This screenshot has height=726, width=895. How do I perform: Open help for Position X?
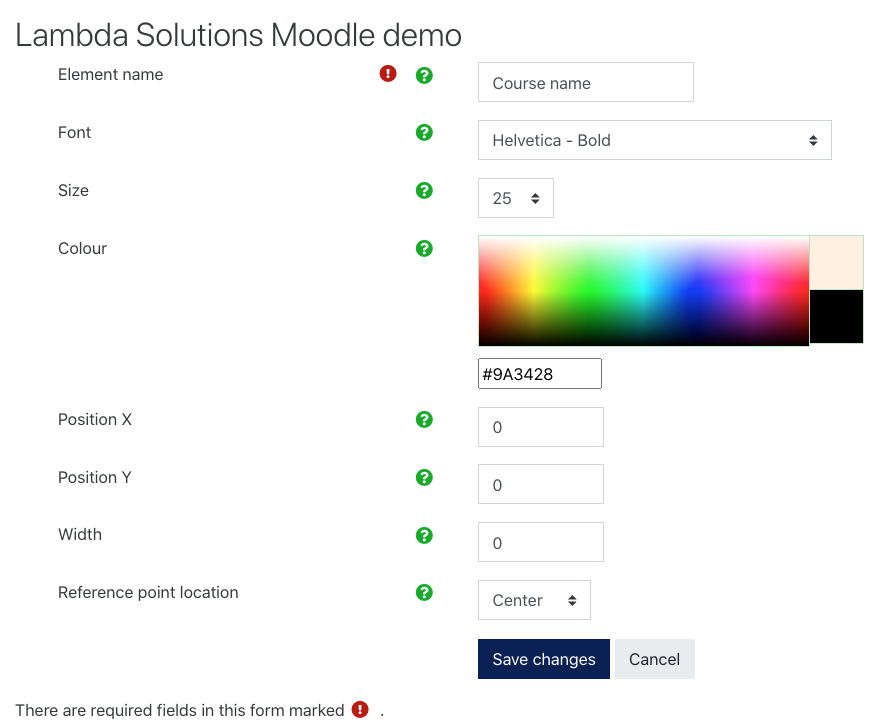point(424,420)
